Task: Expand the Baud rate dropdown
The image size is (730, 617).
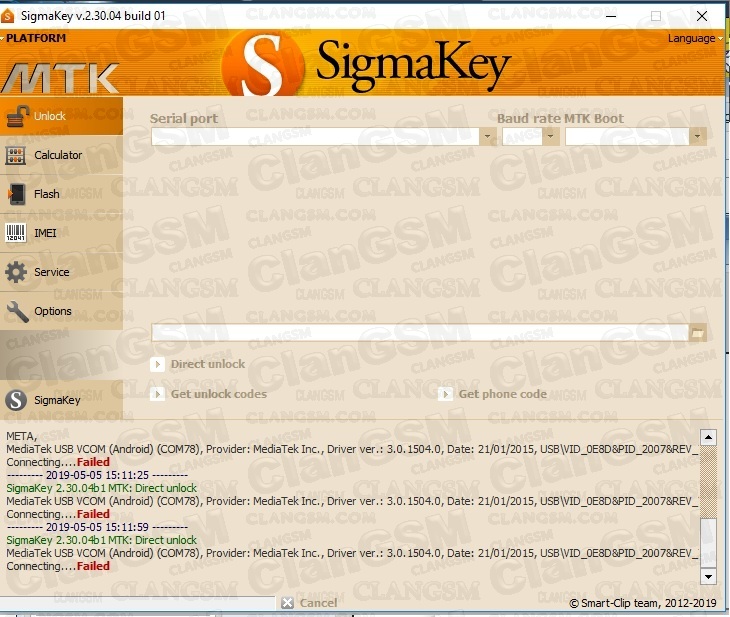Action: pos(551,136)
